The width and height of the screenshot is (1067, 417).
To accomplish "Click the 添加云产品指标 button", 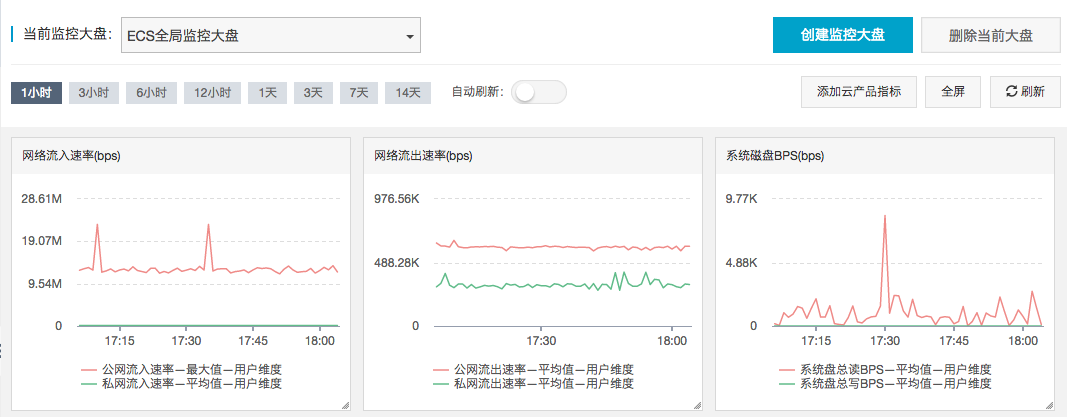I will click(859, 92).
